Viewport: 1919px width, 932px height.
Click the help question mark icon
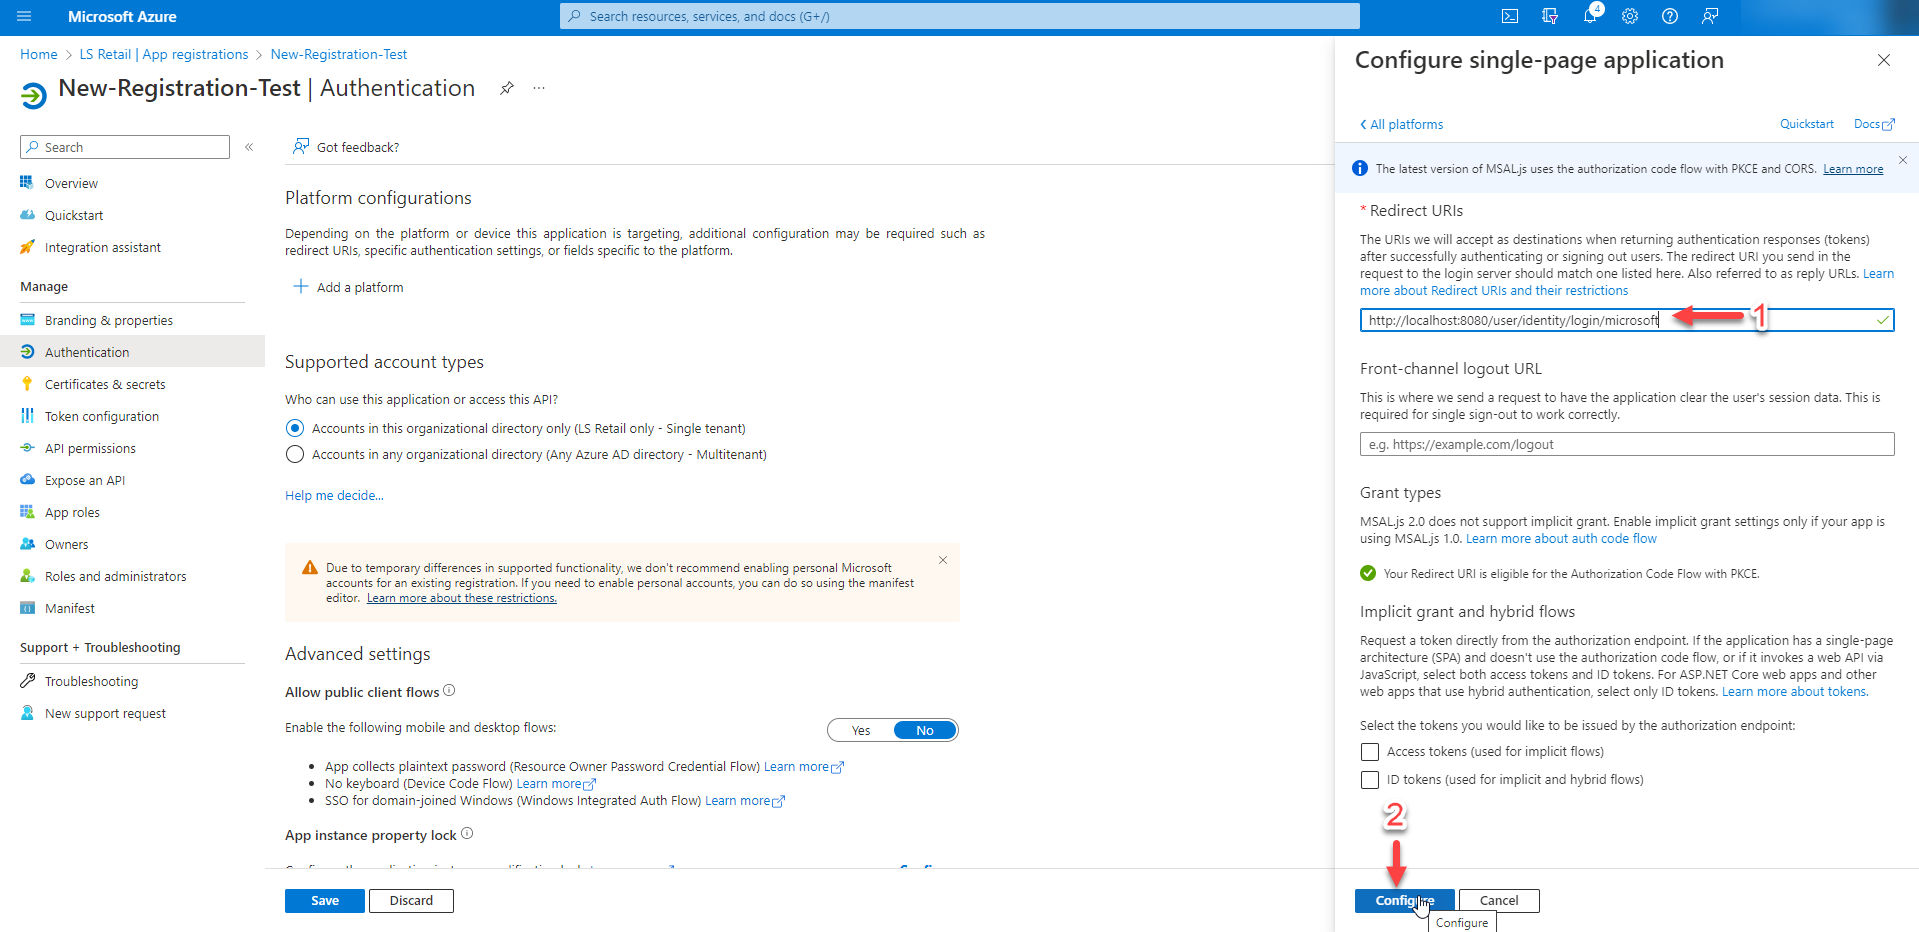click(1670, 16)
